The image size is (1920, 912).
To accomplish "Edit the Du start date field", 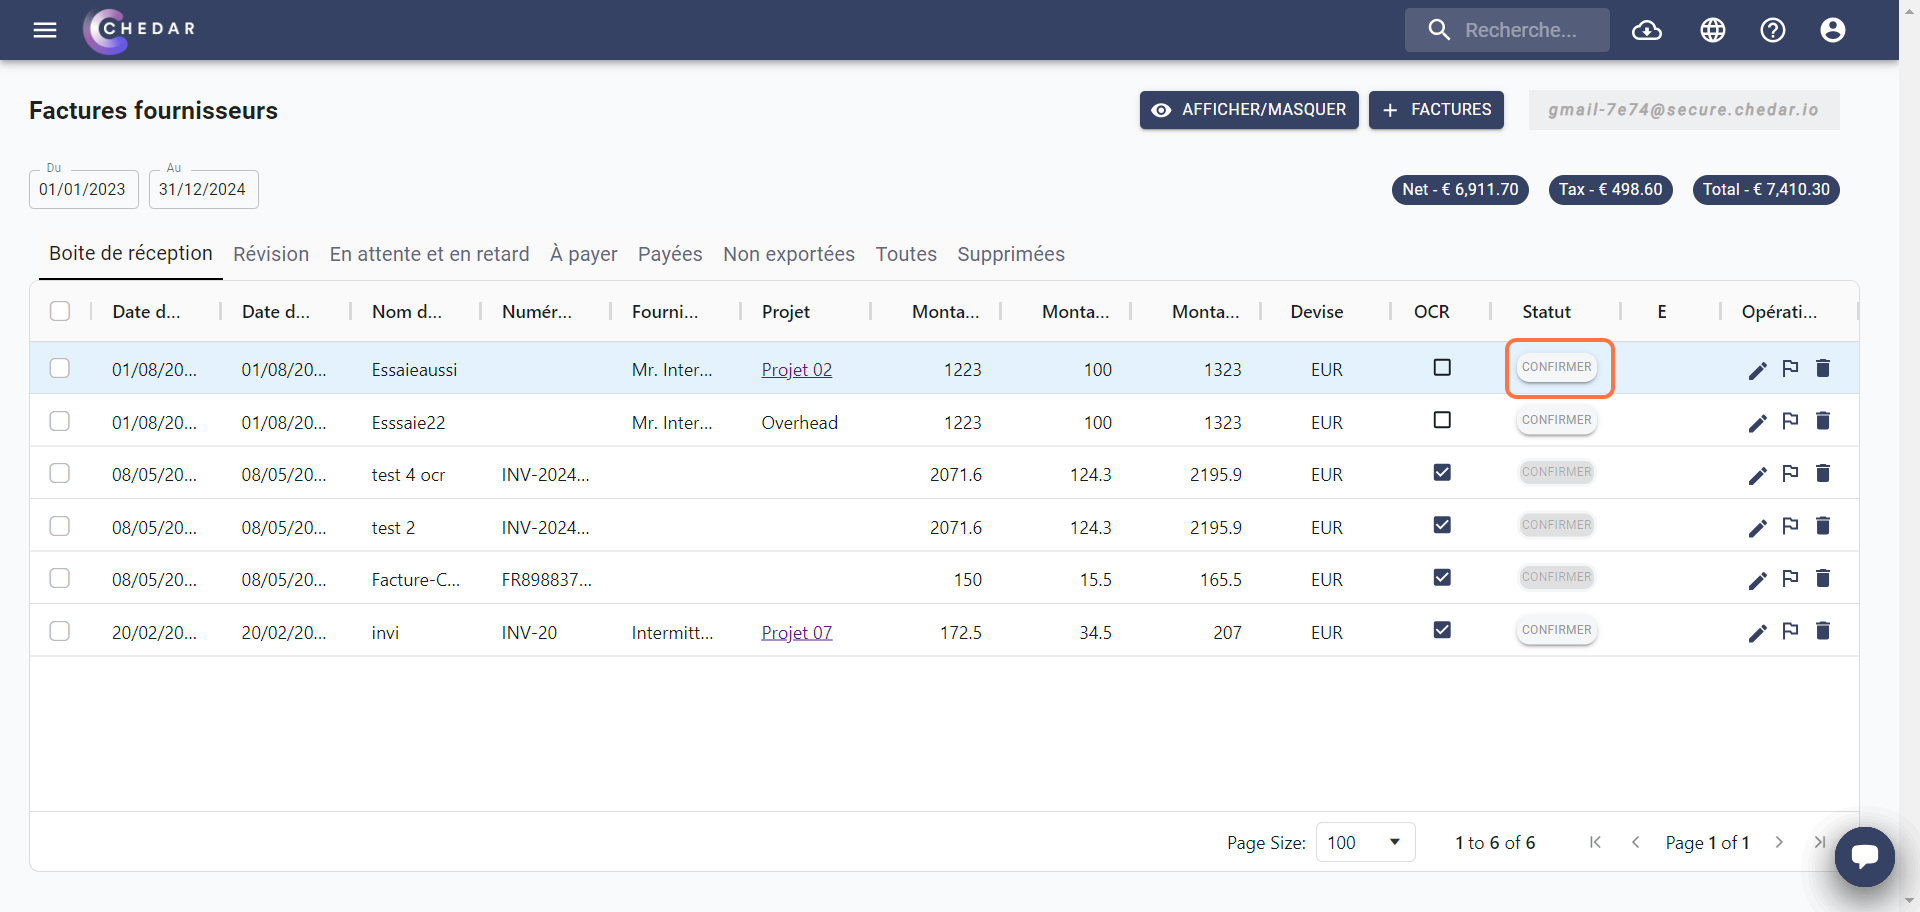I will [84, 189].
